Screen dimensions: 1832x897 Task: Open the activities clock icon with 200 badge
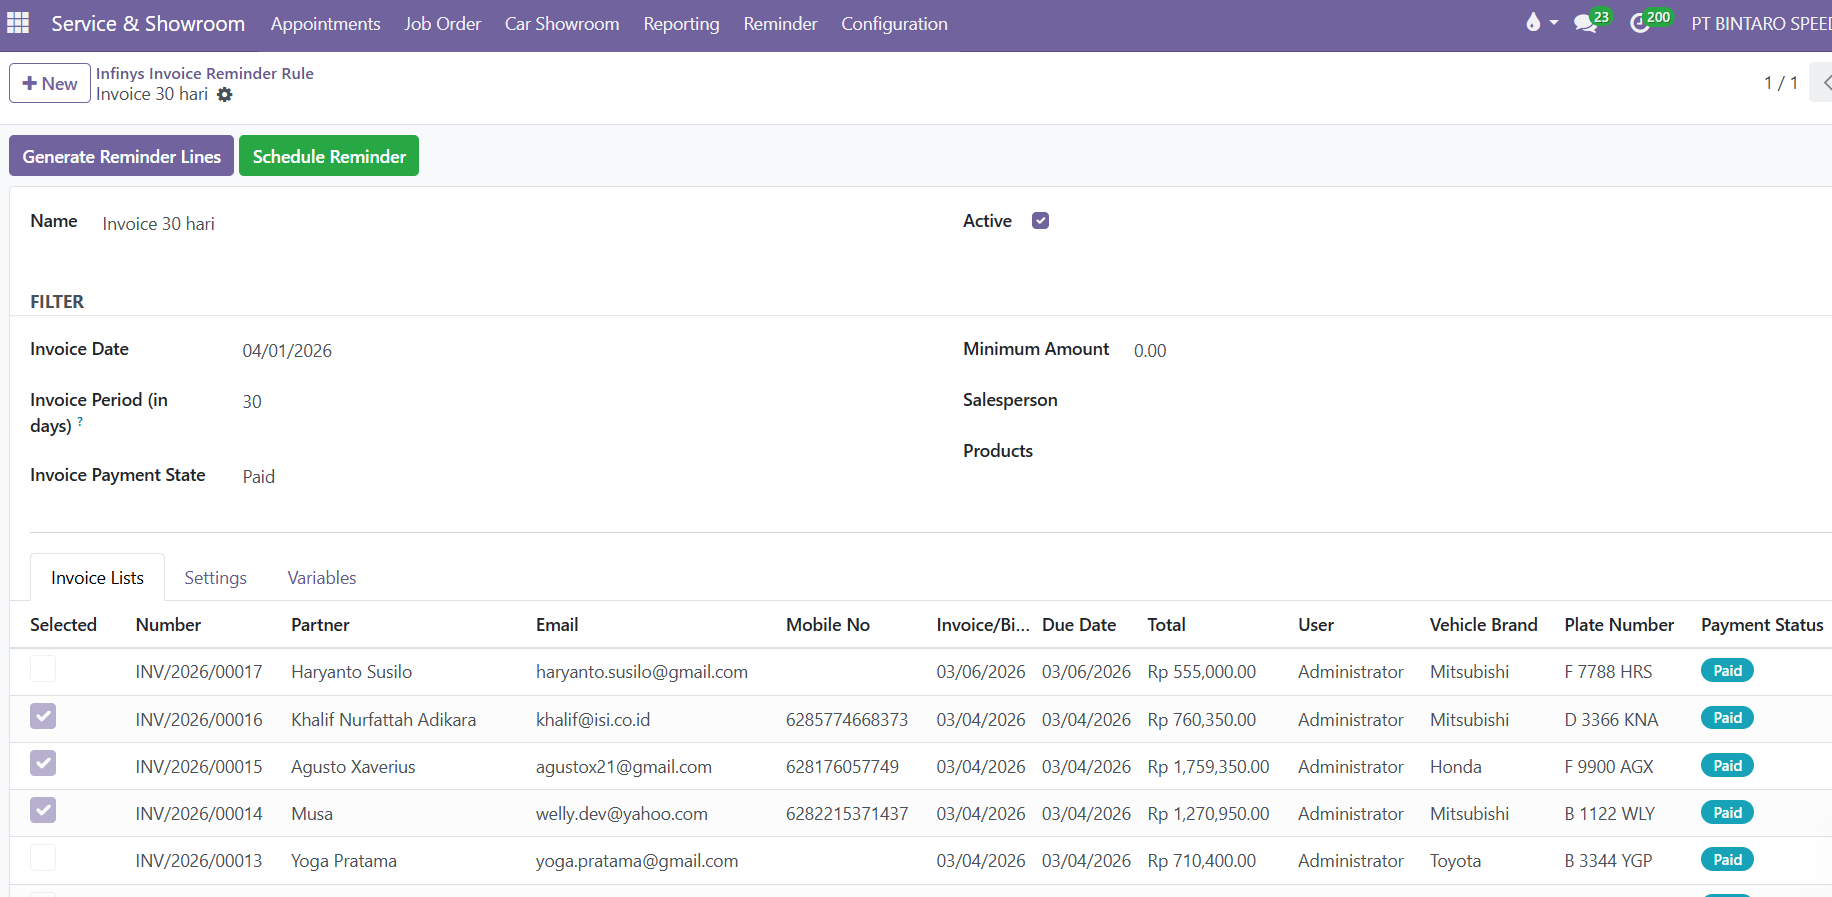(1640, 23)
